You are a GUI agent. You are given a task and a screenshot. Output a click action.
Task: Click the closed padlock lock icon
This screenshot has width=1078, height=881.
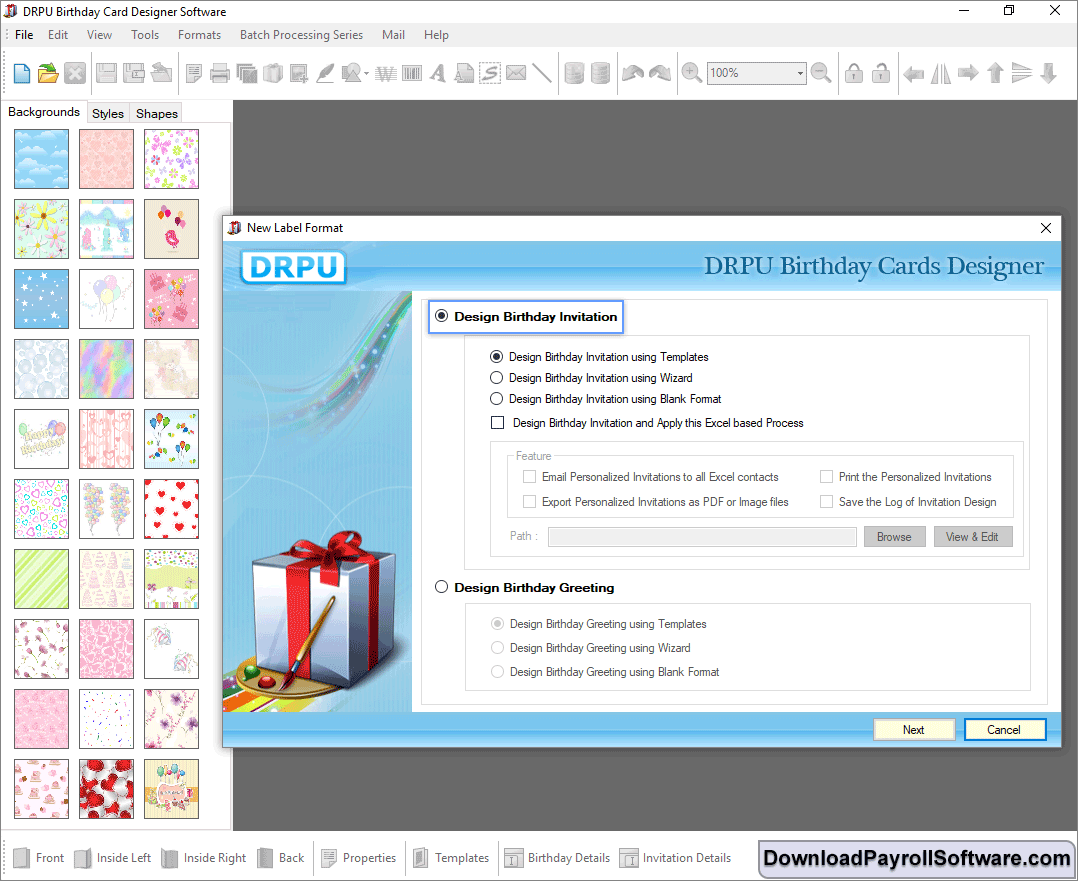tap(854, 73)
